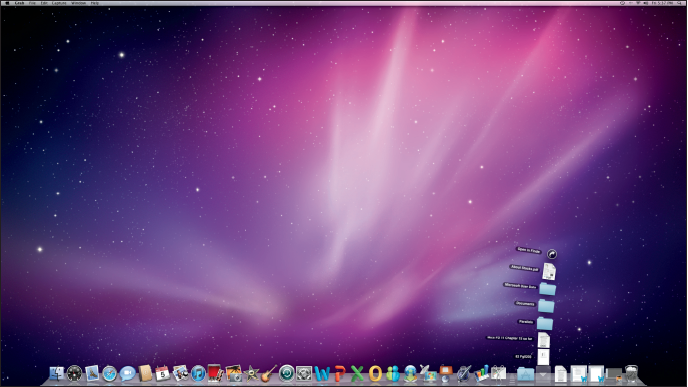Open the clapperboard app icon in Dock
The width and height of the screenshot is (688, 387).
(499, 373)
